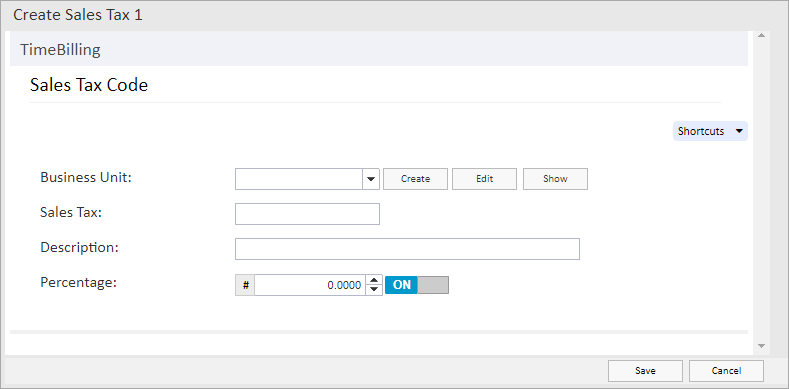Expand the Shortcuts menu
Screen dimensions: 789x389
point(710,131)
